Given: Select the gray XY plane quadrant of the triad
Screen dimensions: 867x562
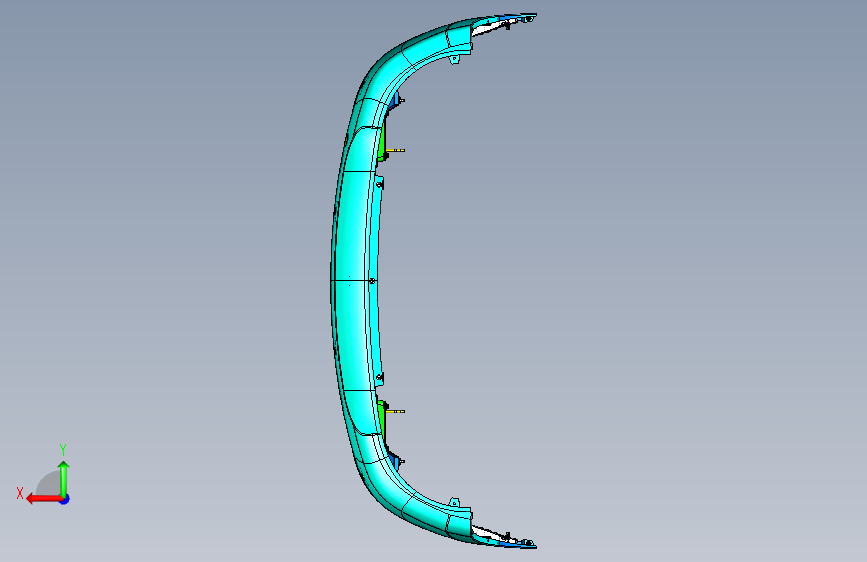Looking at the screenshot, I should point(49,484).
